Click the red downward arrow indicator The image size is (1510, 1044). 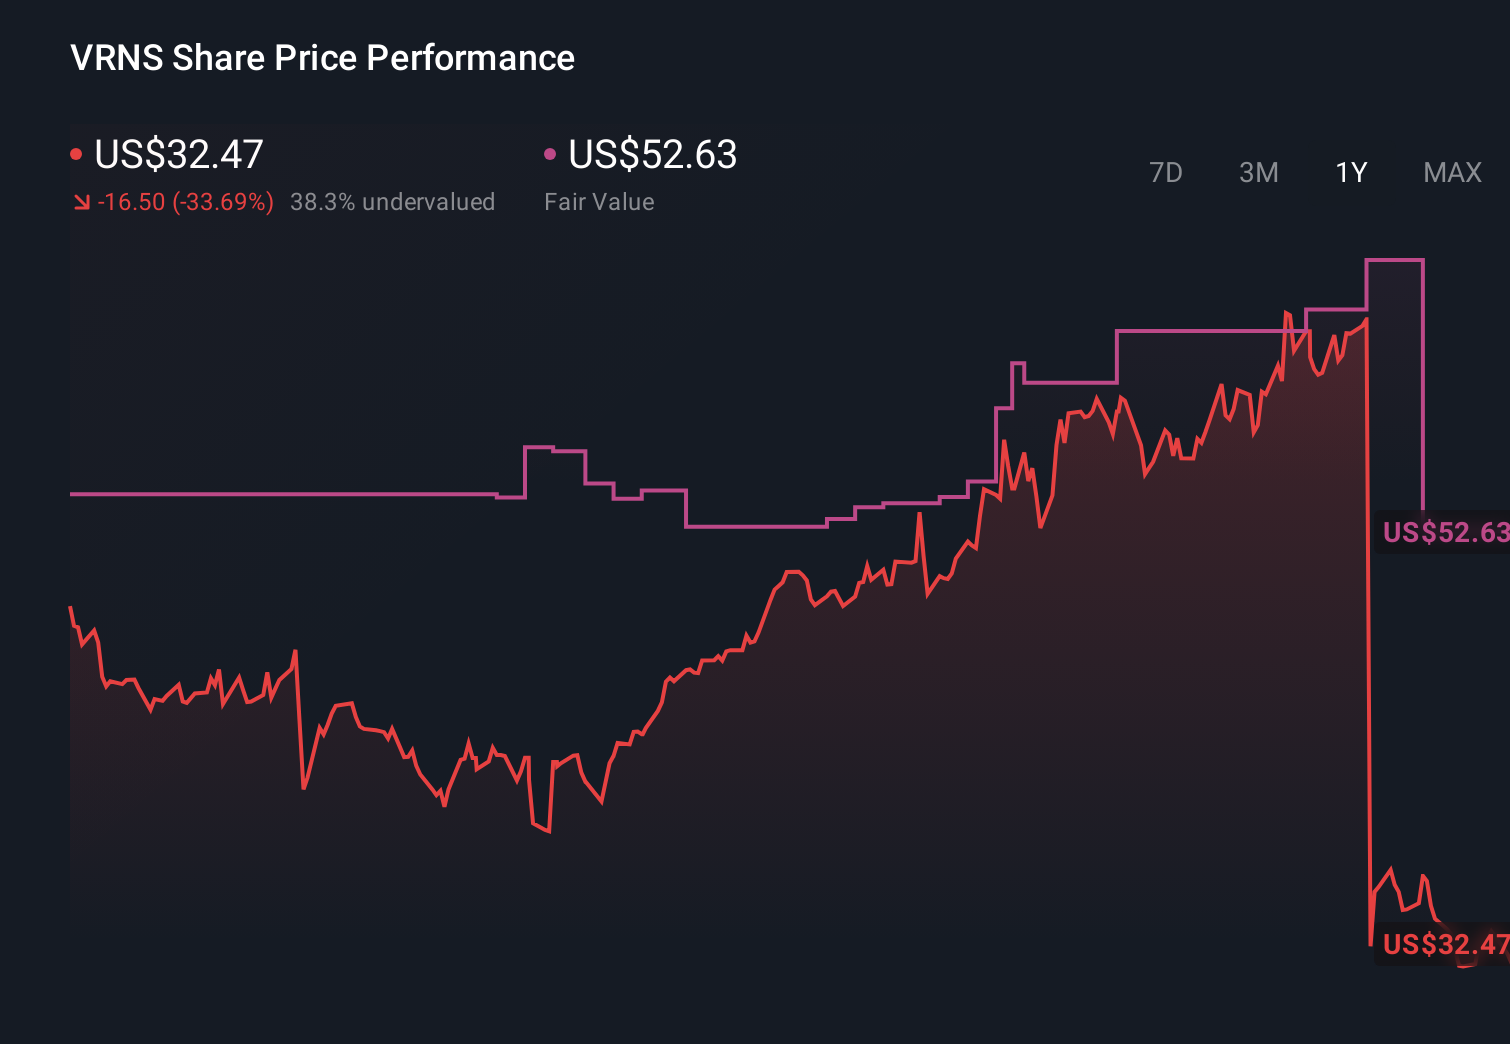[x=84, y=201]
